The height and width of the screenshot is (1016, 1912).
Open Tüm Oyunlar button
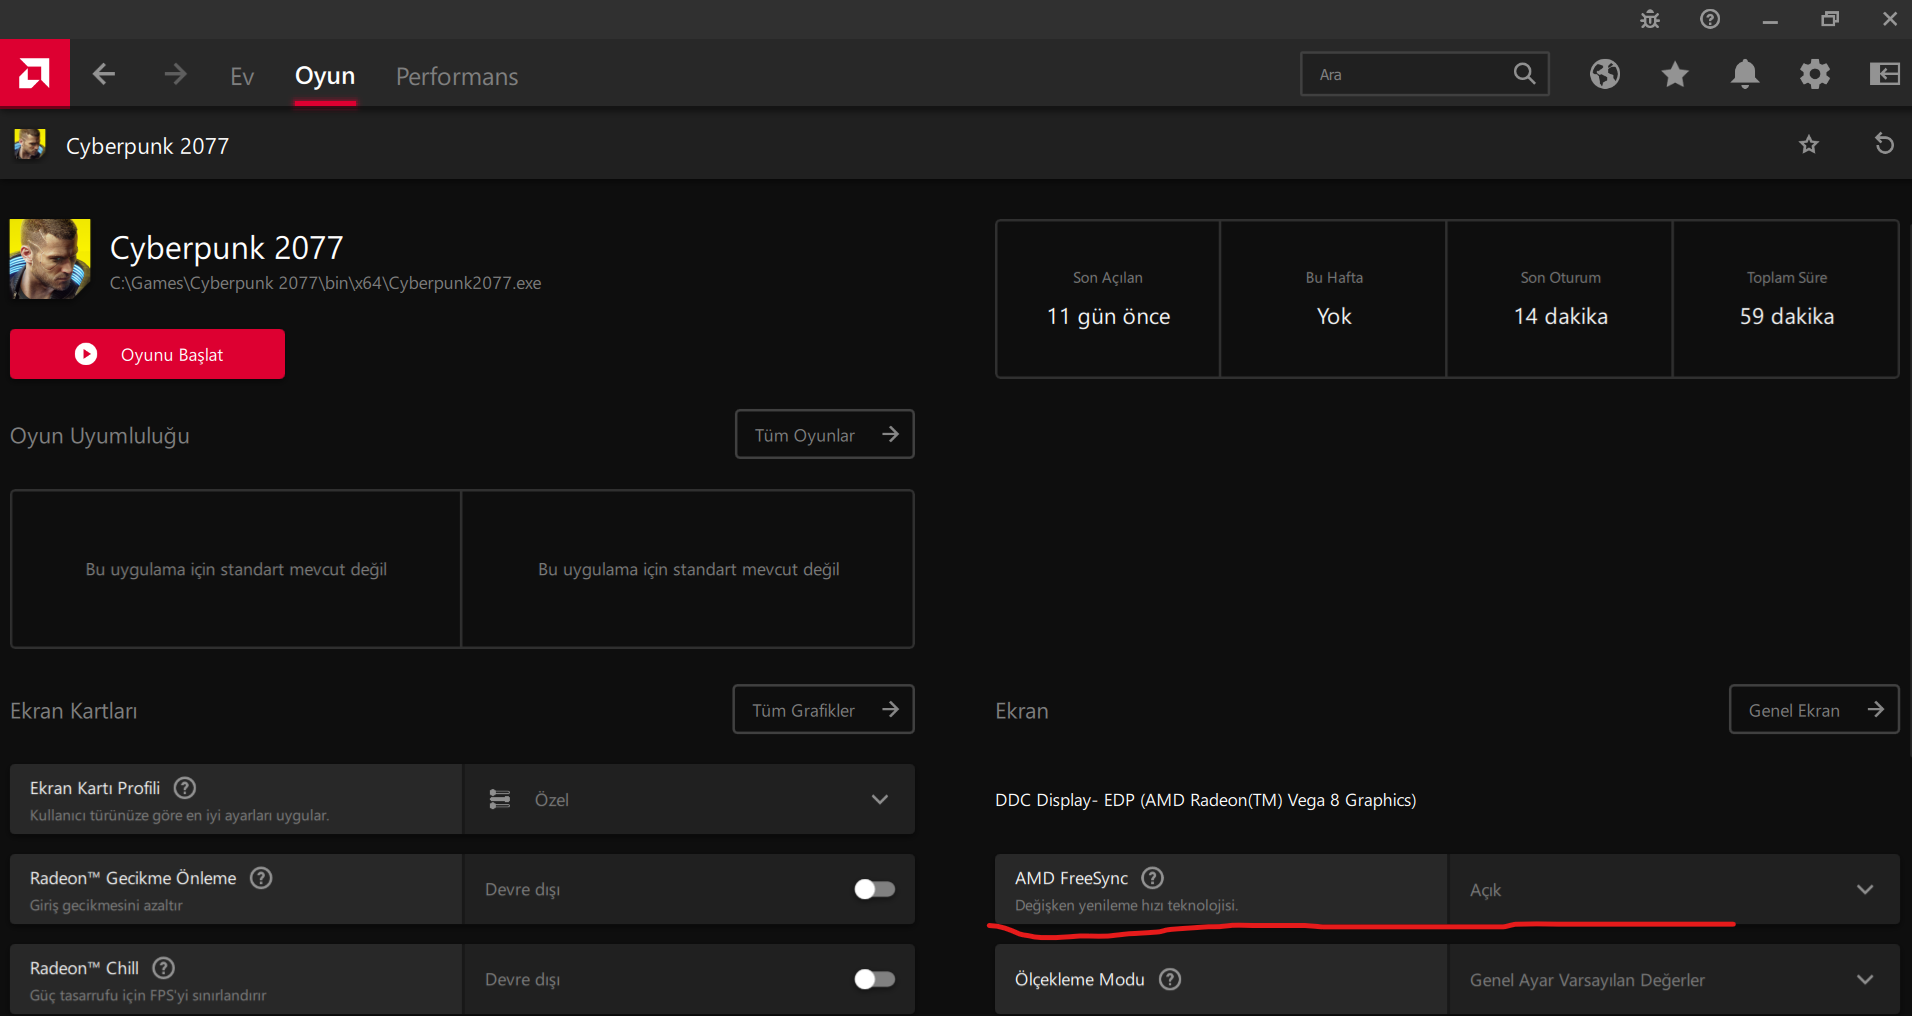(x=825, y=434)
